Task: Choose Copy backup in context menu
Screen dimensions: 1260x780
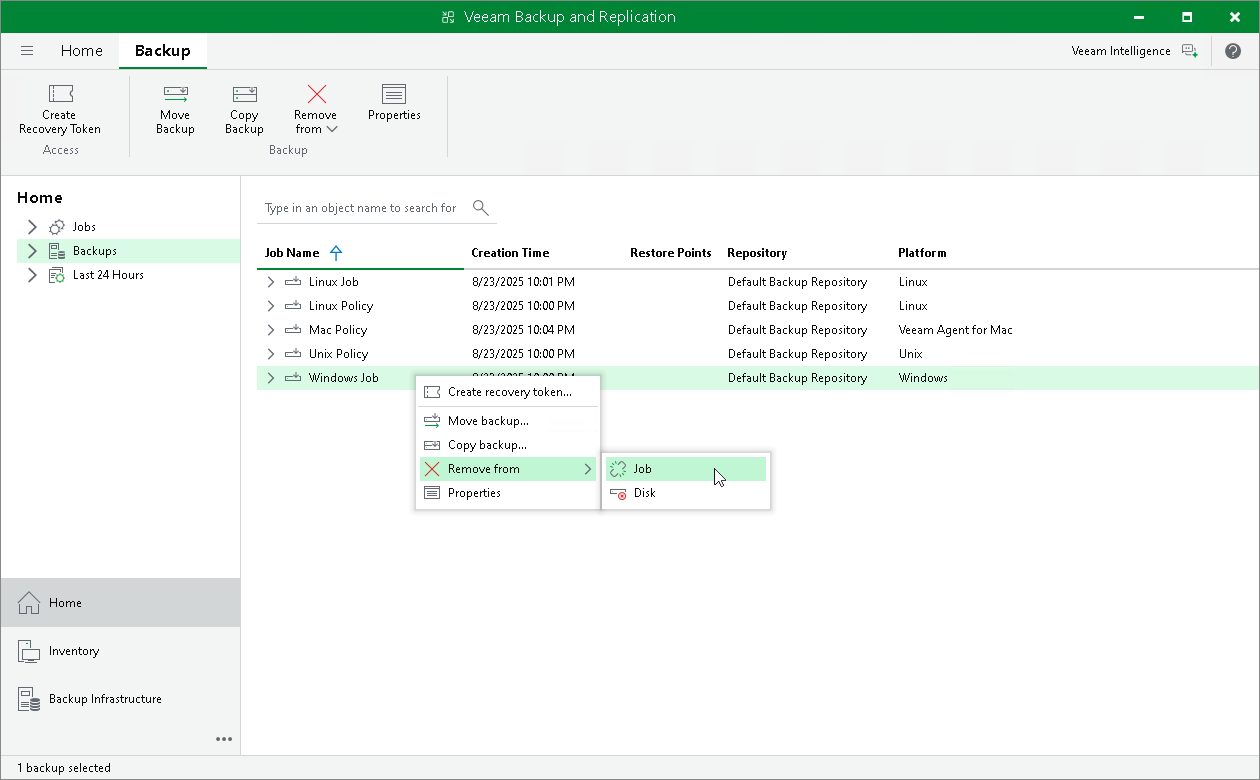Action: pos(508,445)
